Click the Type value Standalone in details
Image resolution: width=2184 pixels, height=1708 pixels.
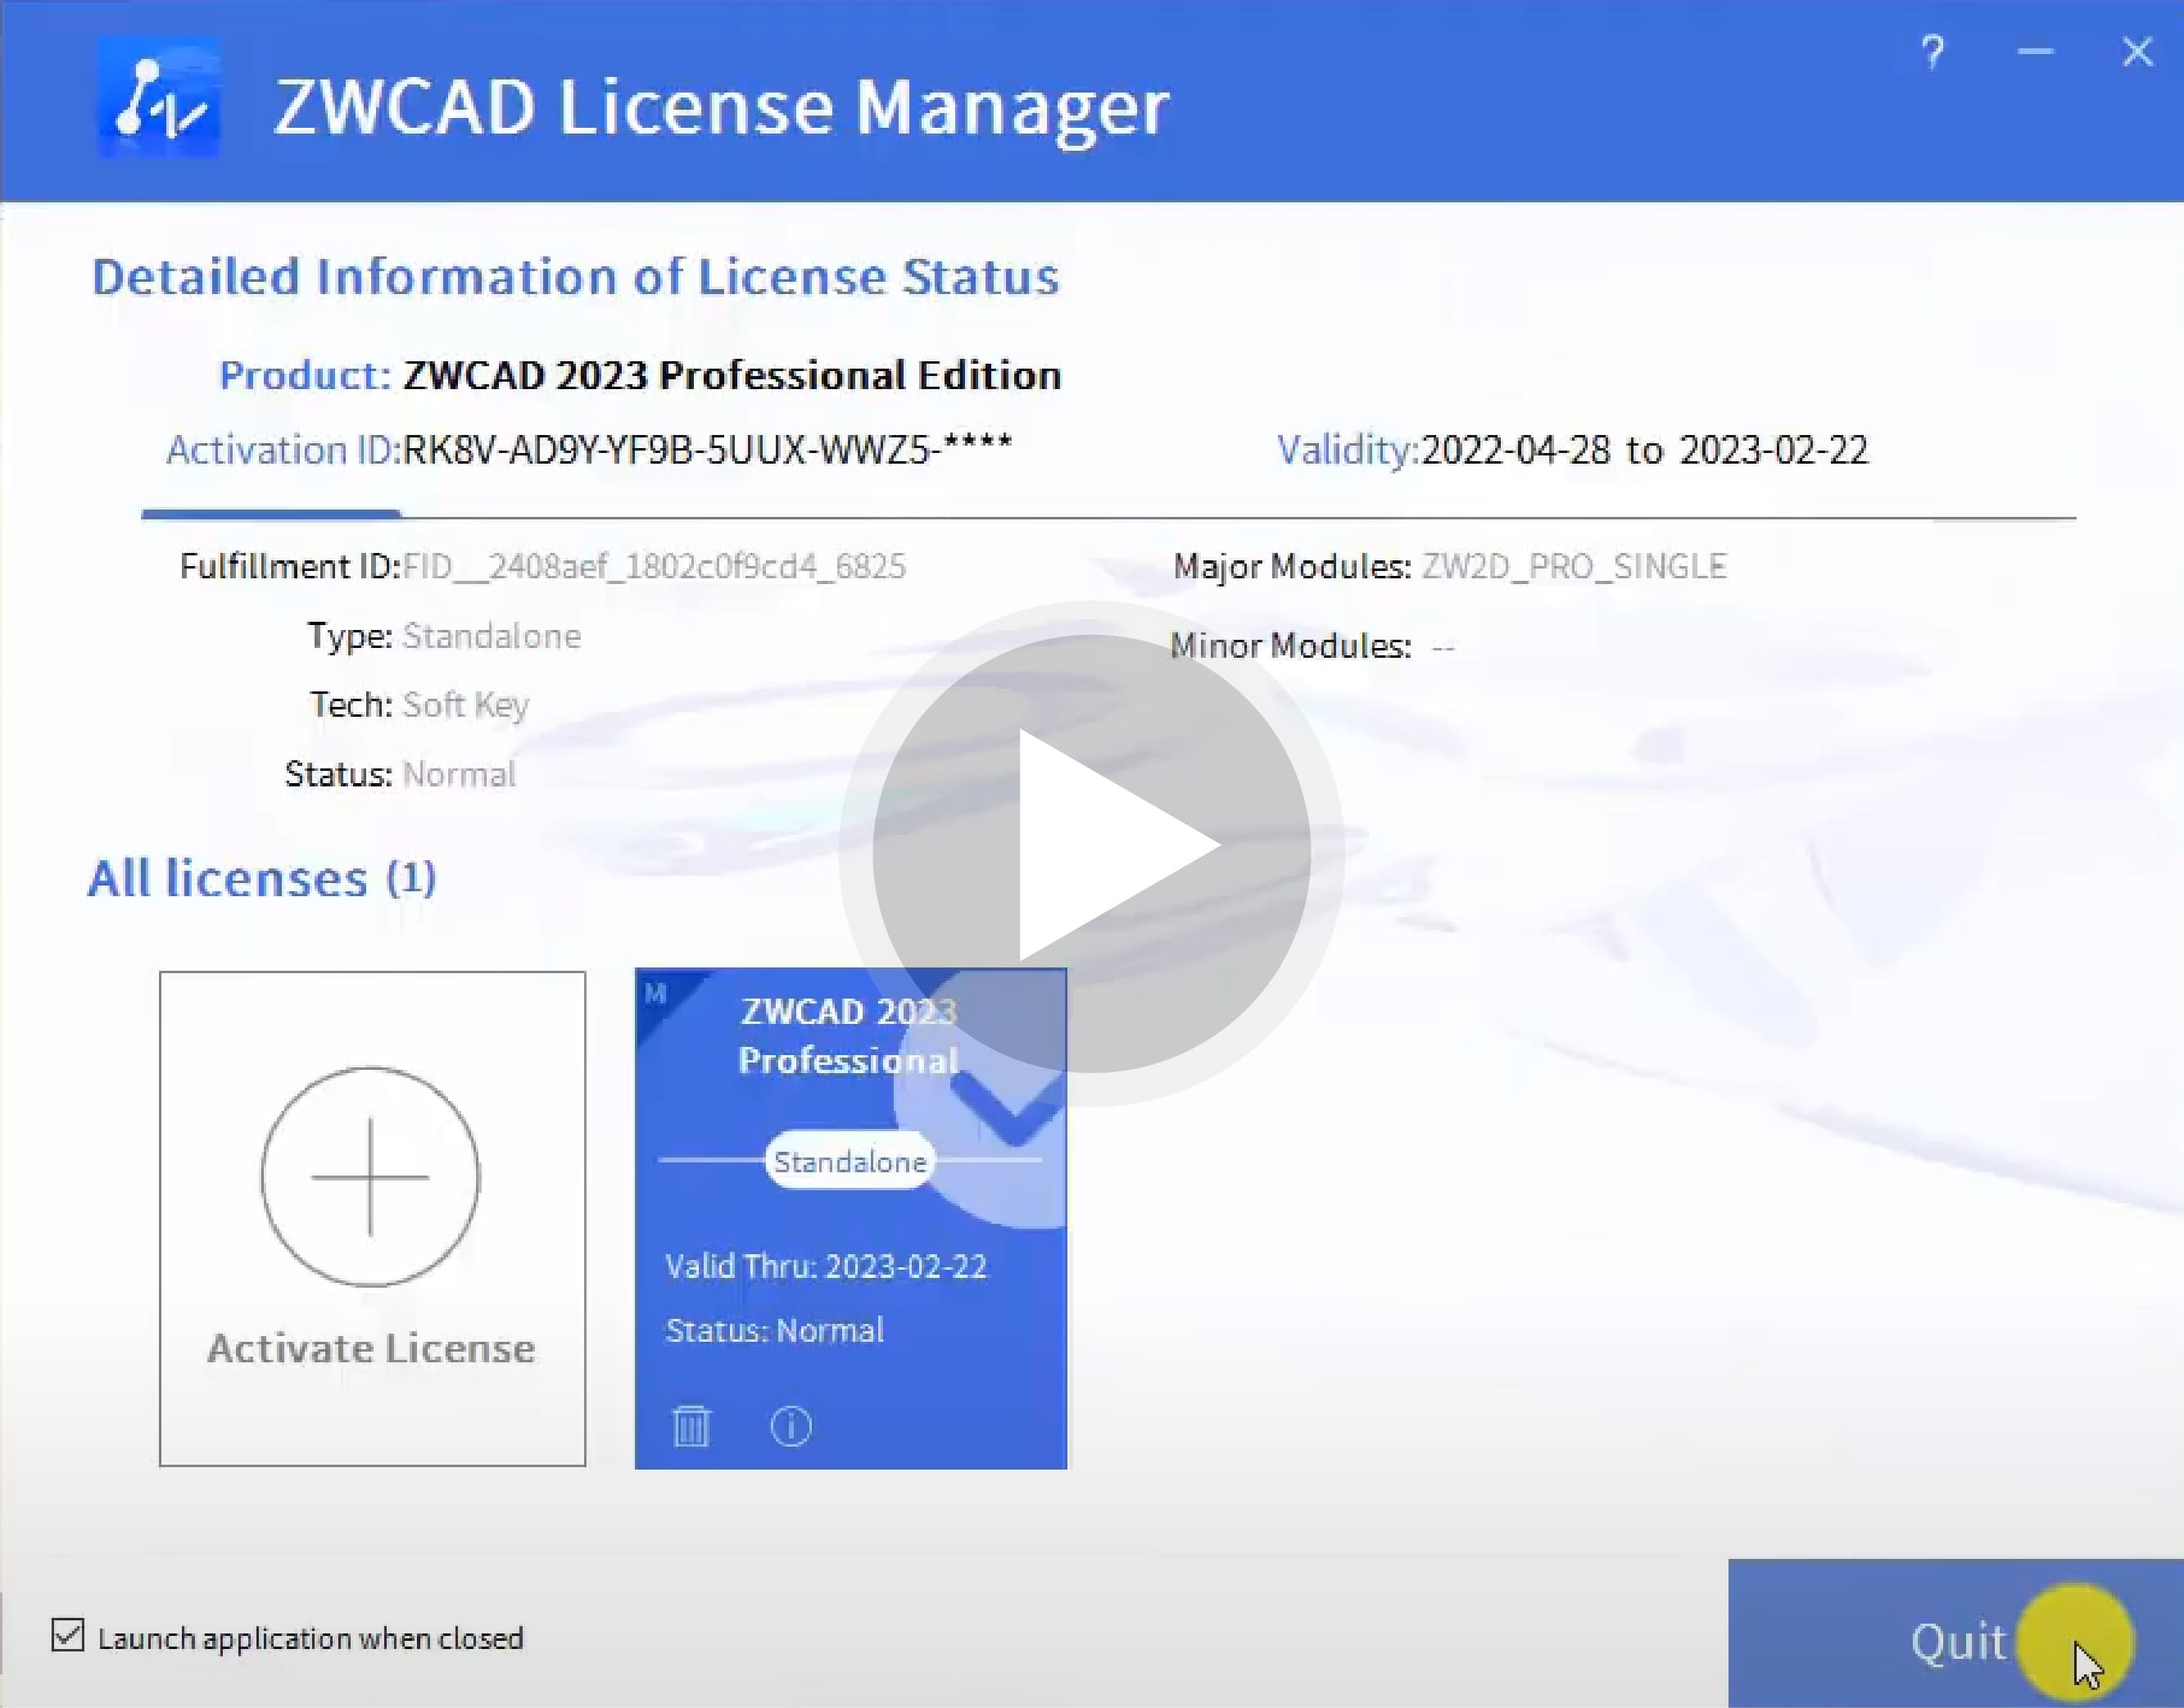491,636
